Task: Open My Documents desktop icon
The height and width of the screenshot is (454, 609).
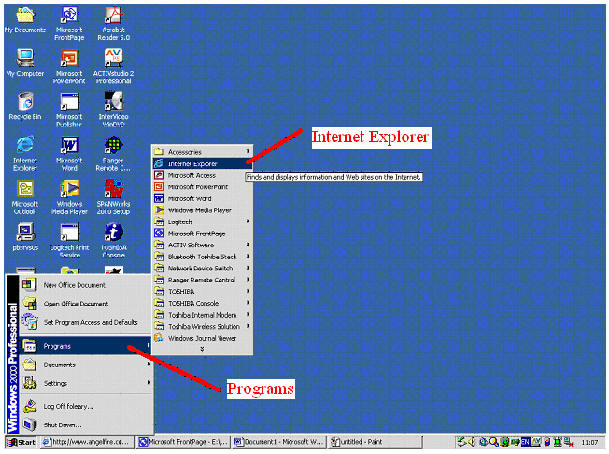Action: [25, 20]
